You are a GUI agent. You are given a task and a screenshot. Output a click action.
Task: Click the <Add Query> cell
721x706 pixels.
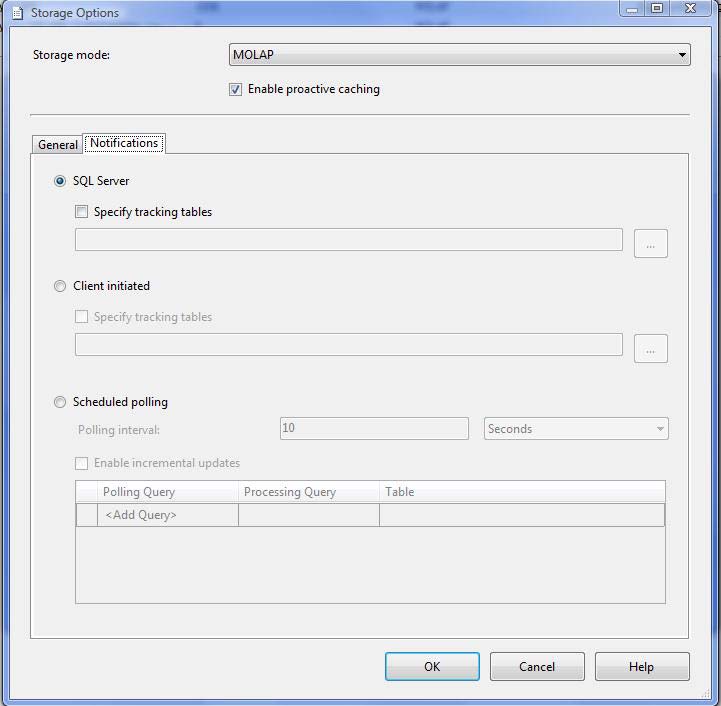click(168, 515)
